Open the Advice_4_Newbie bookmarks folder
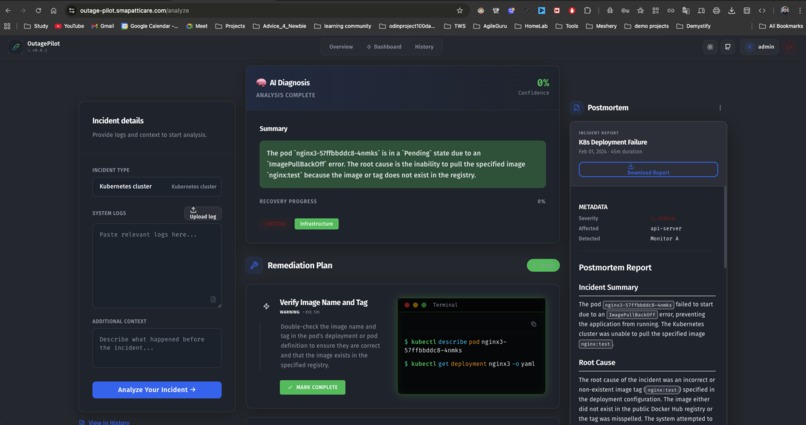806x425 pixels. pos(279,26)
